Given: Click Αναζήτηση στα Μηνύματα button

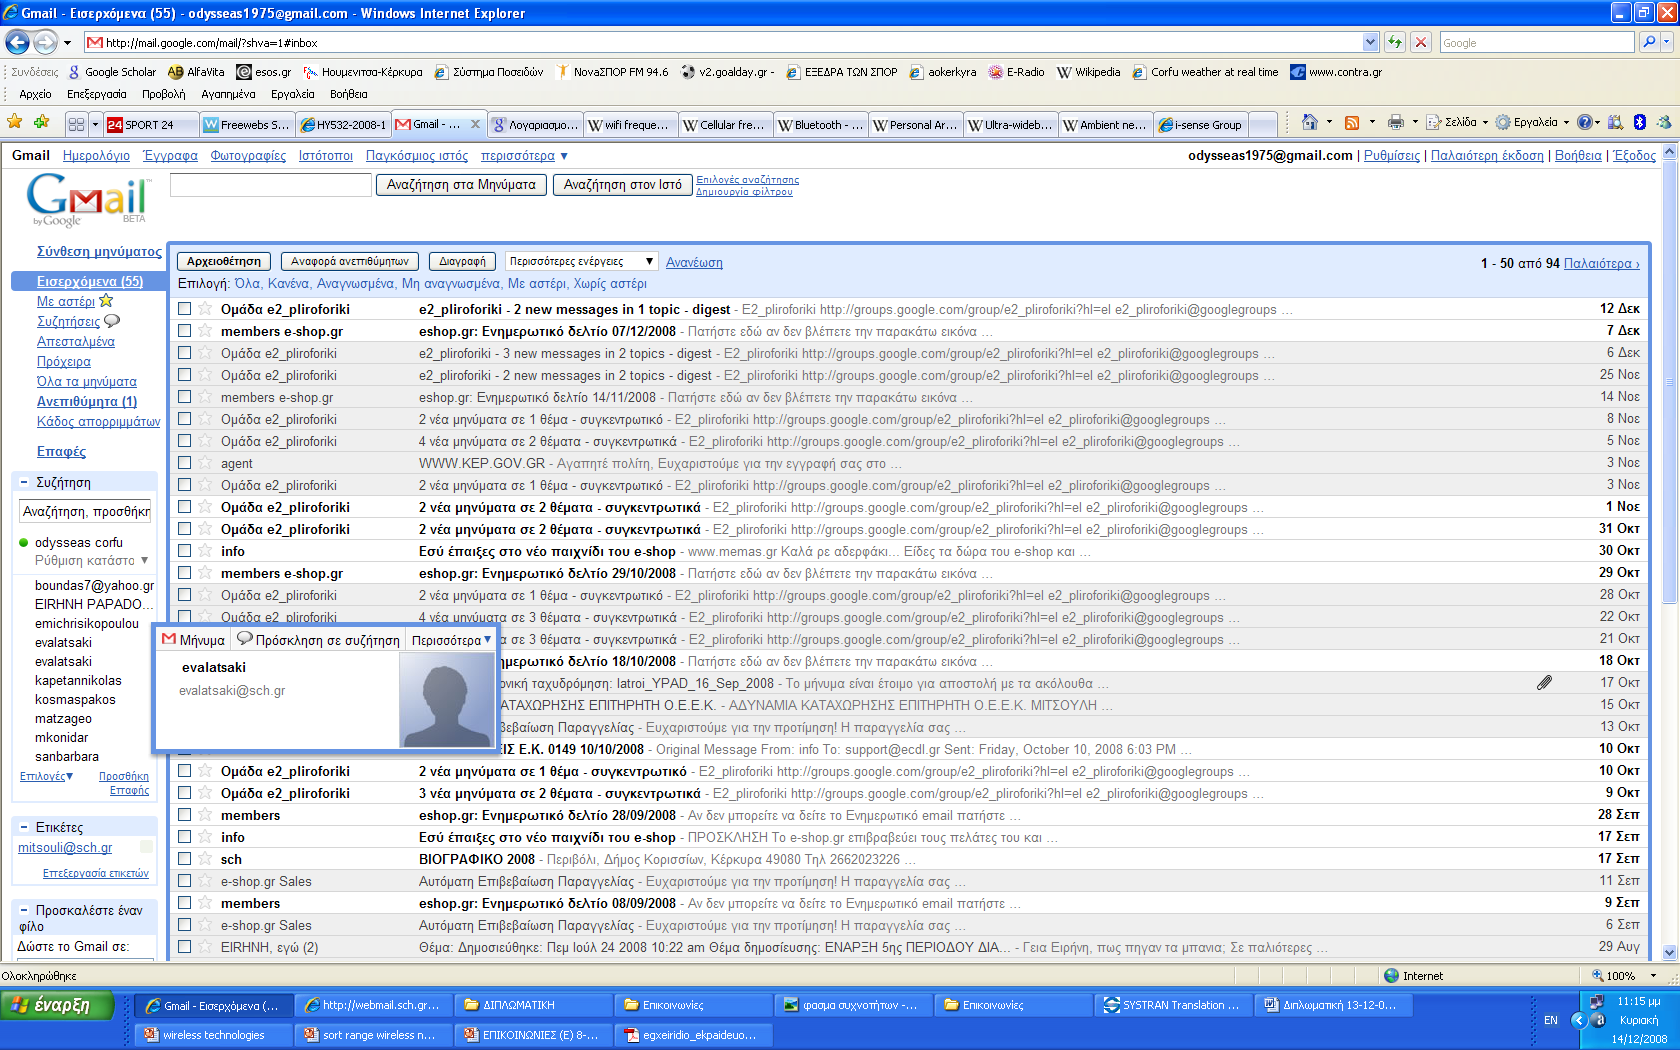Looking at the screenshot, I should pyautogui.click(x=461, y=185).
